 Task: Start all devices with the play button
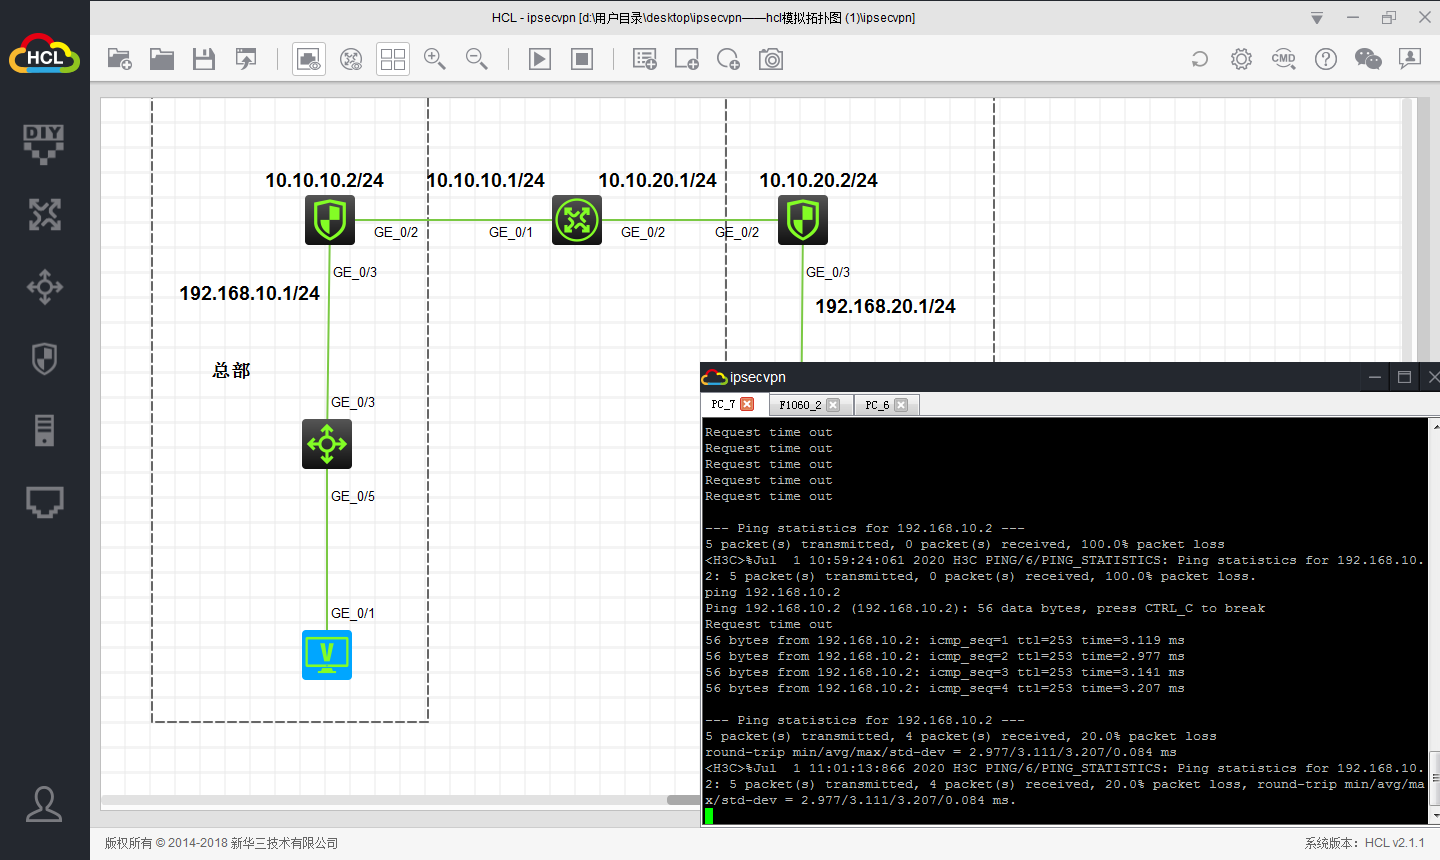pyautogui.click(x=540, y=60)
